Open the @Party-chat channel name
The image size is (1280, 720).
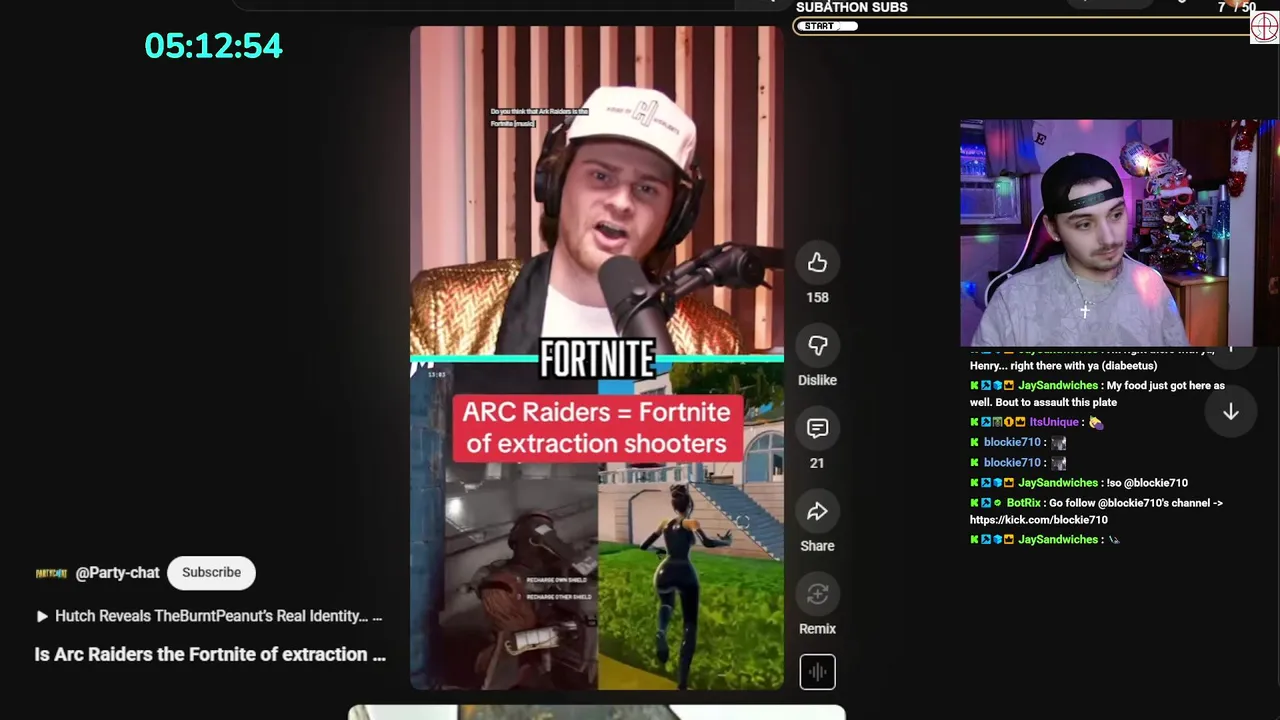[117, 573]
